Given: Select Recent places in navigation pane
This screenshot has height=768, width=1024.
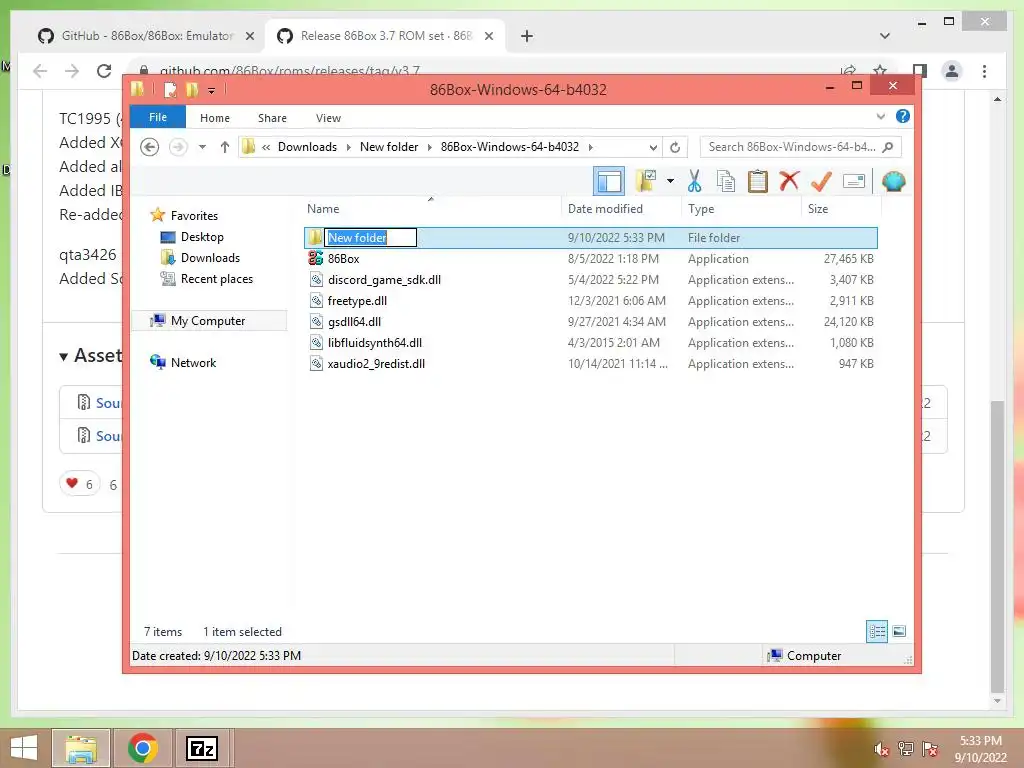Looking at the screenshot, I should pyautogui.click(x=217, y=279).
